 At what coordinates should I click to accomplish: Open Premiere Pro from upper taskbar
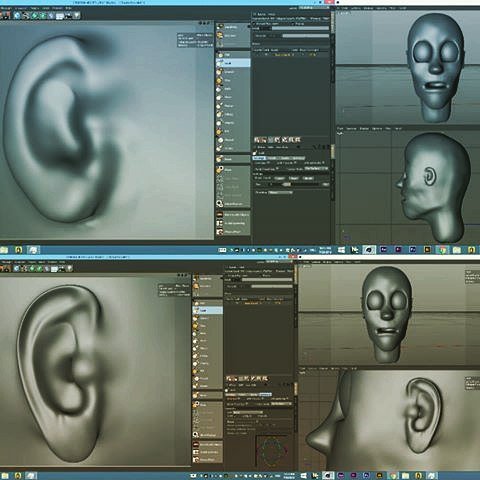tap(398, 249)
